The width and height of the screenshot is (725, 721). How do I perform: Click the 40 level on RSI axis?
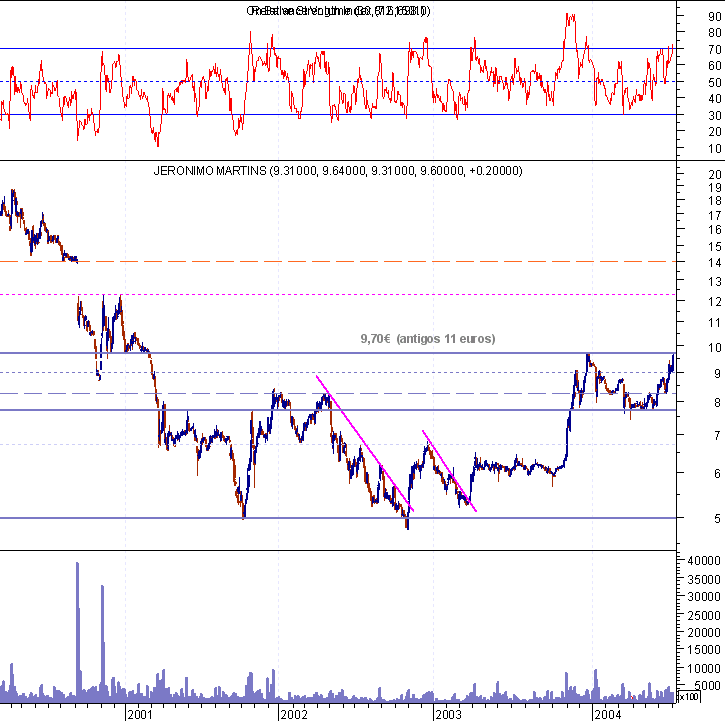click(x=715, y=98)
